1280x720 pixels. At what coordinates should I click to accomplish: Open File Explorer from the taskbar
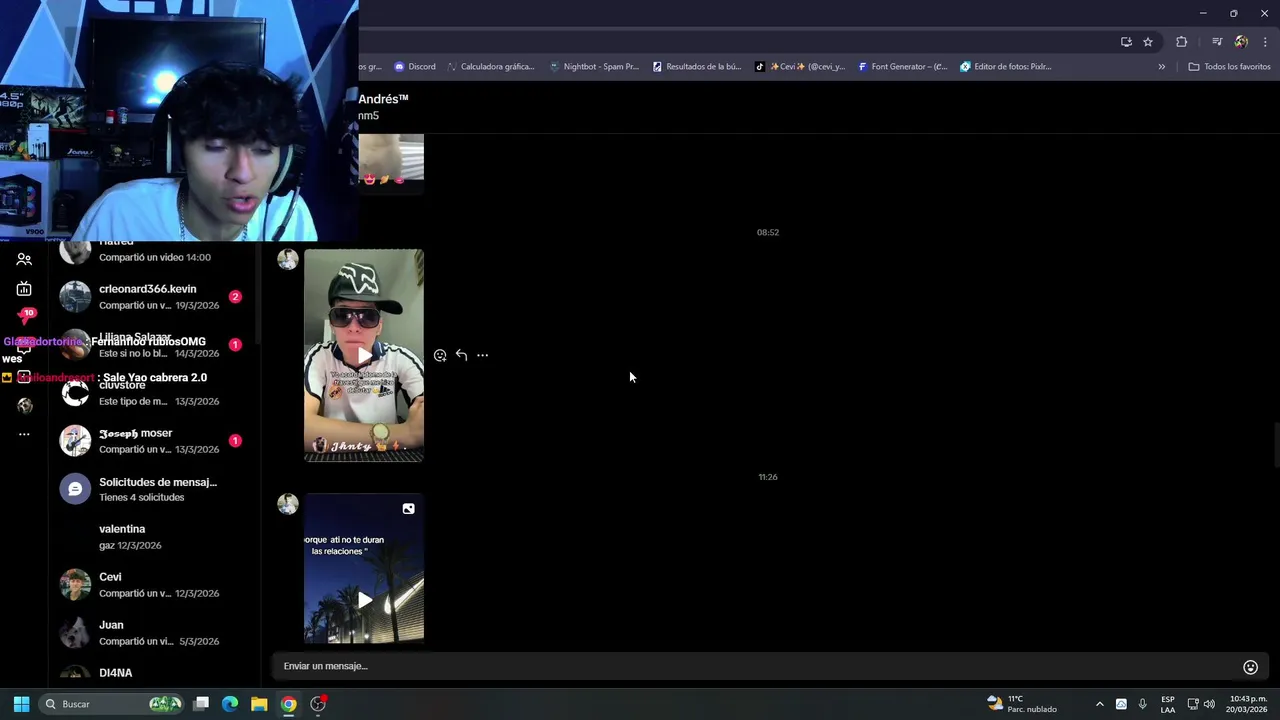[x=259, y=704]
